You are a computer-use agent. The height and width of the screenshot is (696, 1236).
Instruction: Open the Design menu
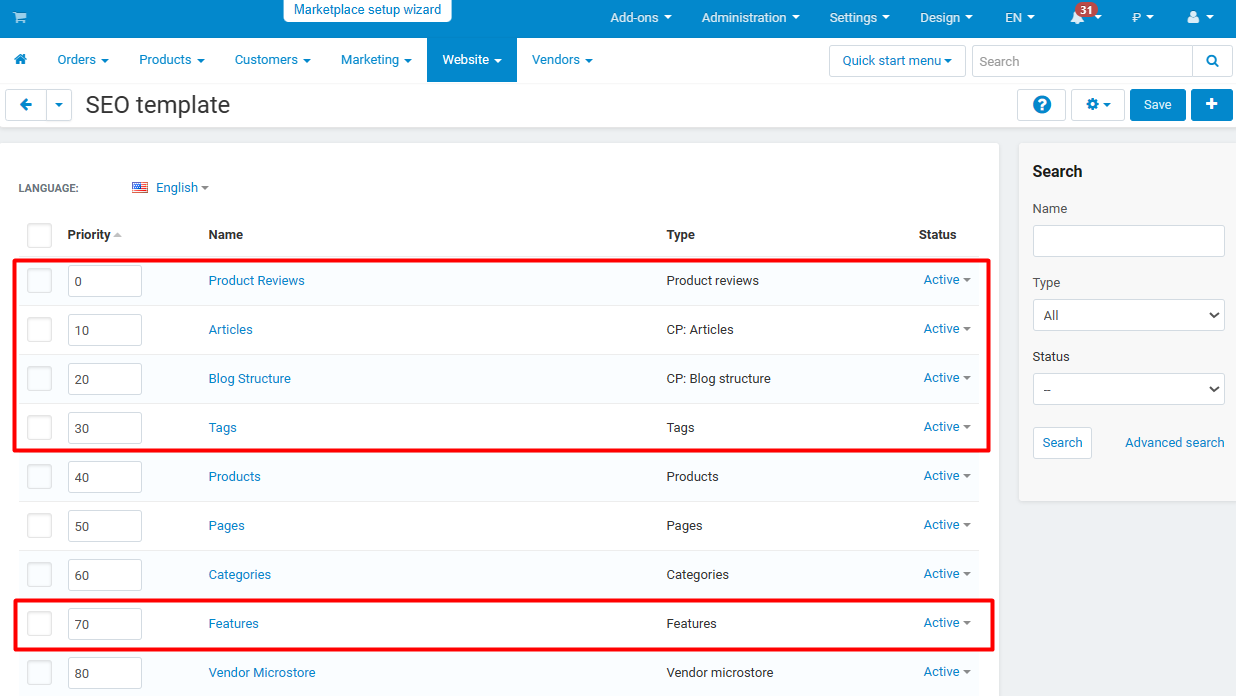tap(947, 17)
